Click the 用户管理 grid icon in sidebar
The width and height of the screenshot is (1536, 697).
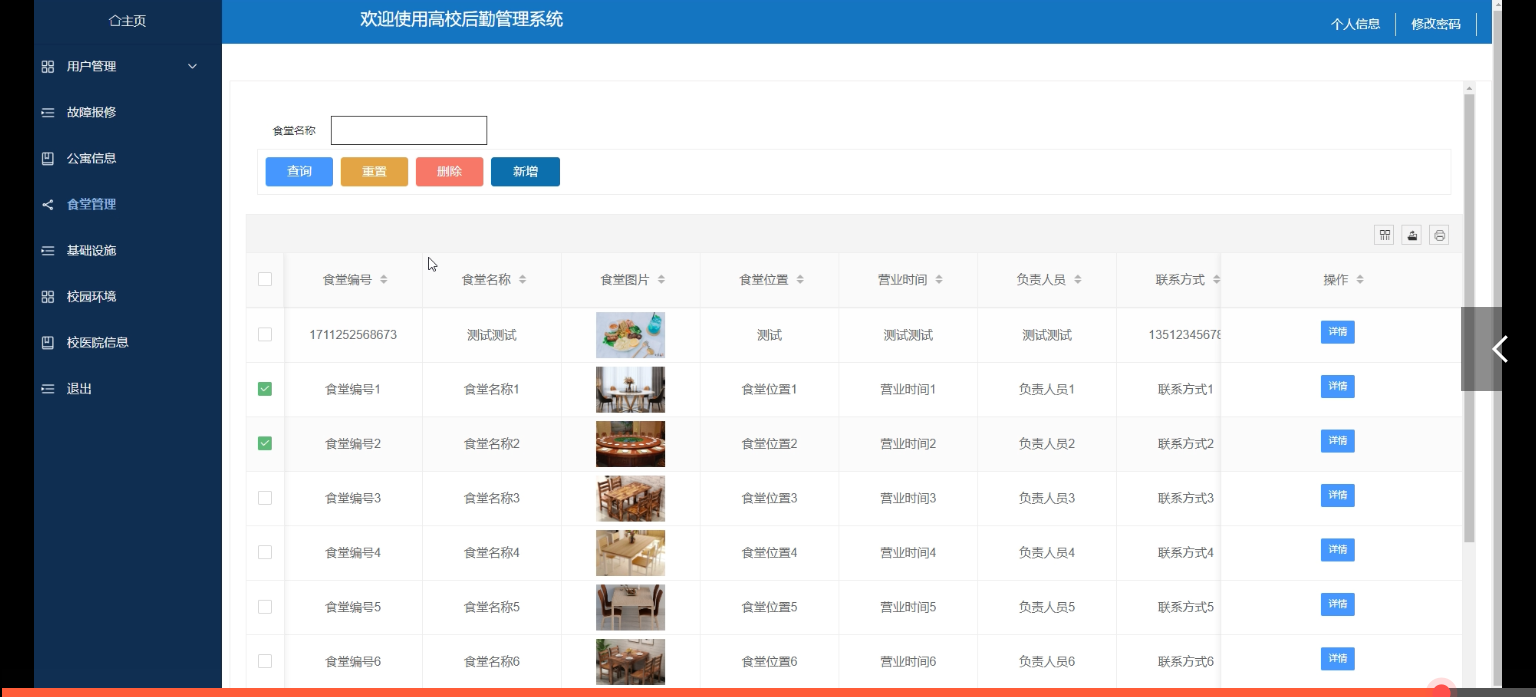coord(48,67)
